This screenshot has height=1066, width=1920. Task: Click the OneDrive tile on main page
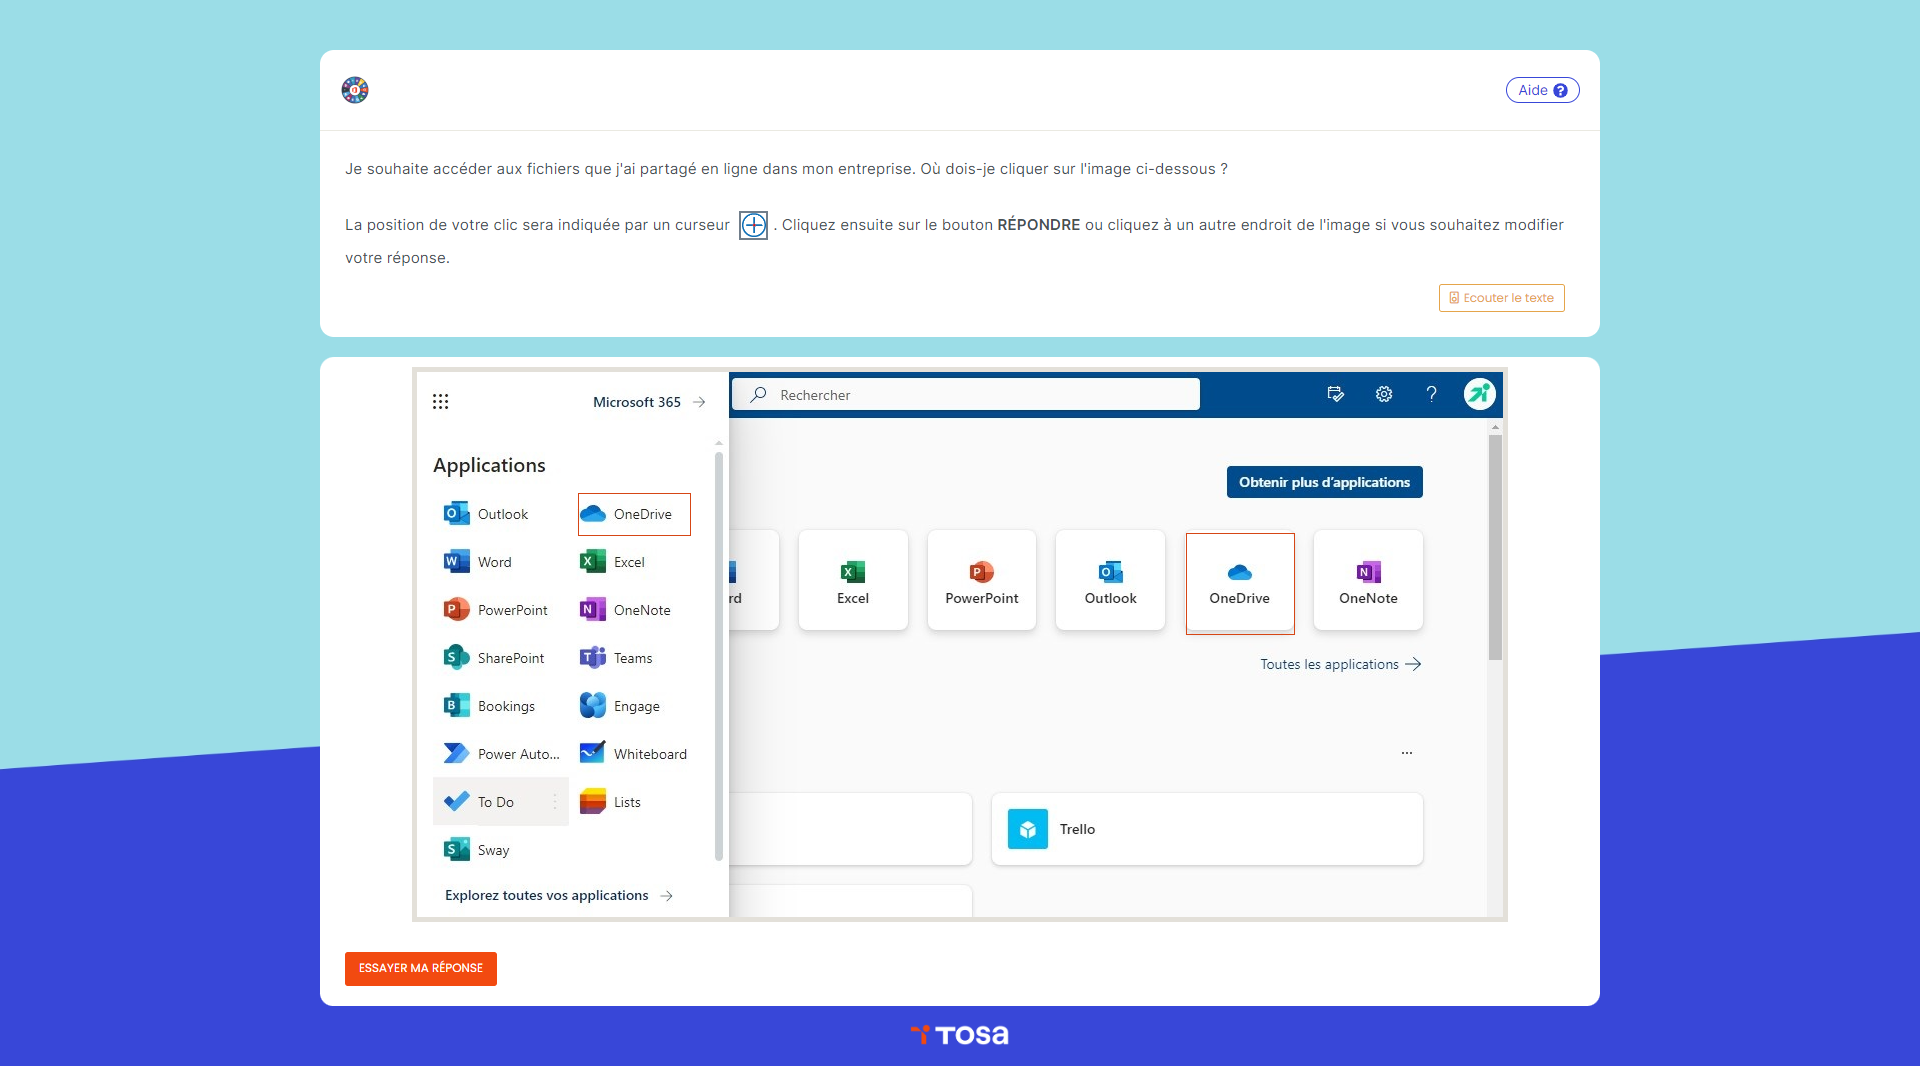(1240, 583)
